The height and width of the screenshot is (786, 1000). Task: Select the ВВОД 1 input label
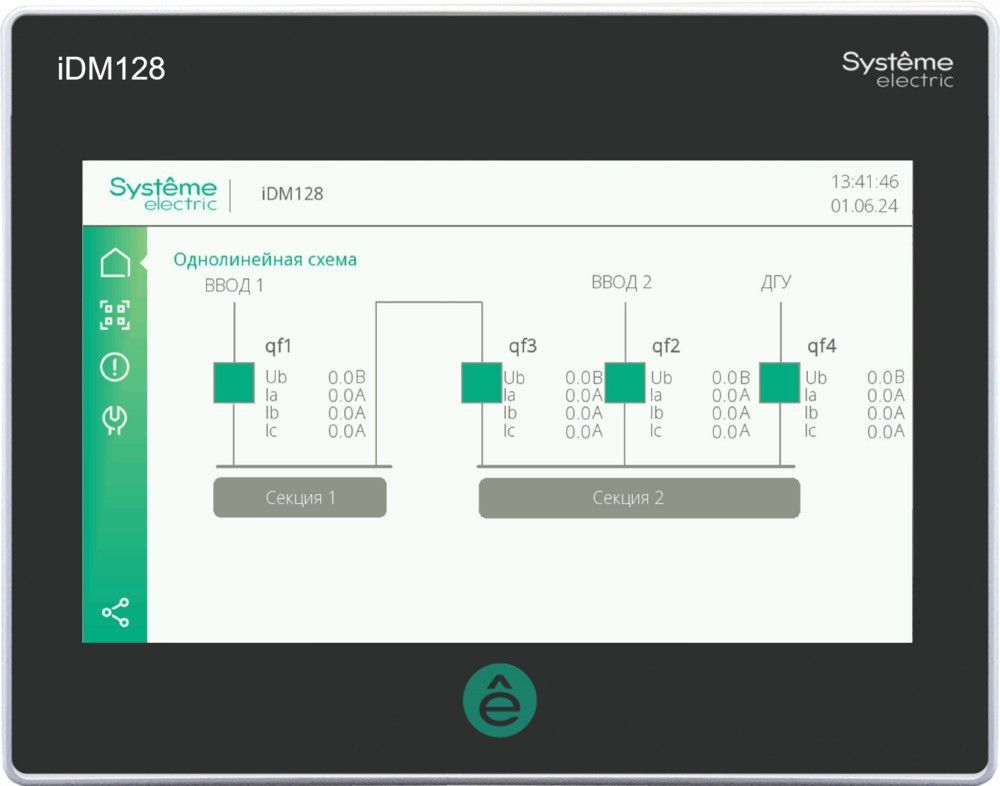[234, 285]
